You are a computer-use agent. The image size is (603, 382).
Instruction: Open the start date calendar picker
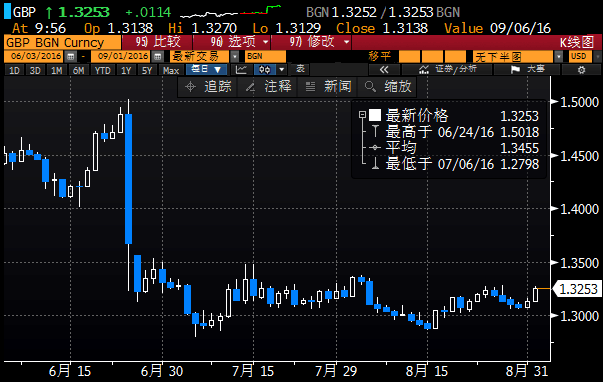pyautogui.click(x=70, y=57)
